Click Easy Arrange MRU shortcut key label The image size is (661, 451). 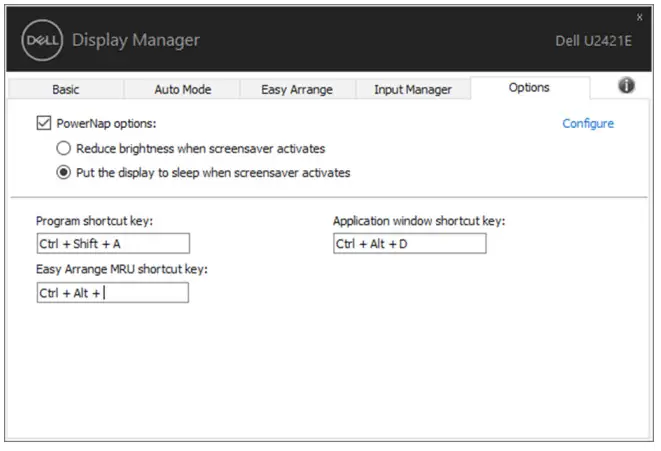(122, 269)
